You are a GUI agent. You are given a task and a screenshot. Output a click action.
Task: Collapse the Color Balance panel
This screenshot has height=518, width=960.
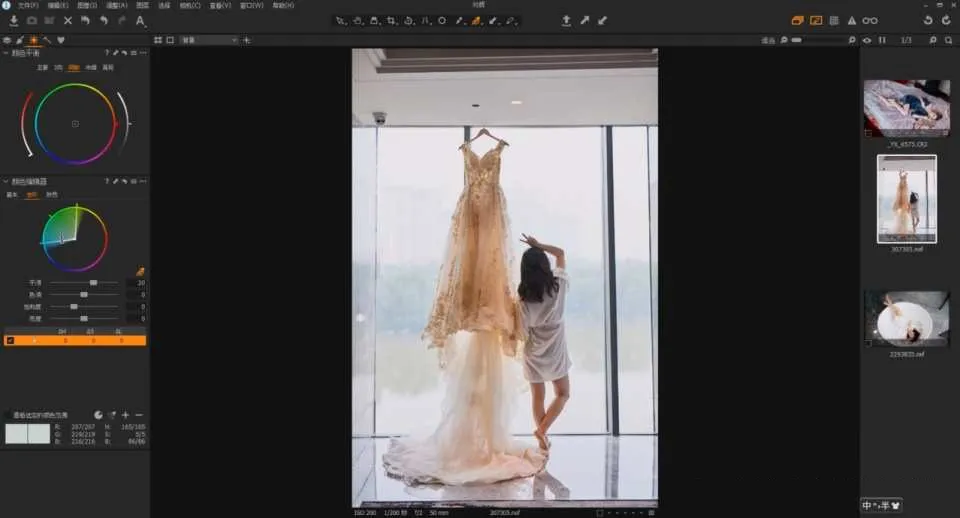click(6, 53)
